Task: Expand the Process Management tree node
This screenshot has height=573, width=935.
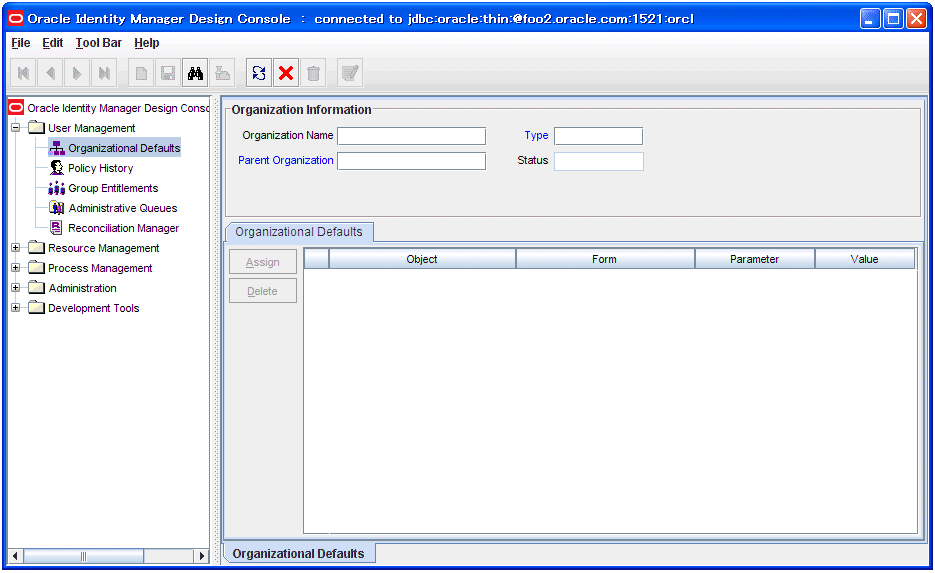Action: [x=16, y=268]
